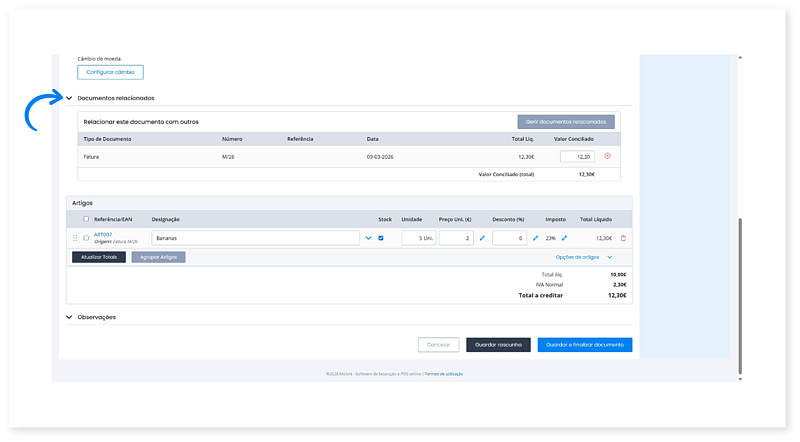The image size is (800, 442).
Task: Click the Valor Conciliado input field
Action: [x=578, y=156]
